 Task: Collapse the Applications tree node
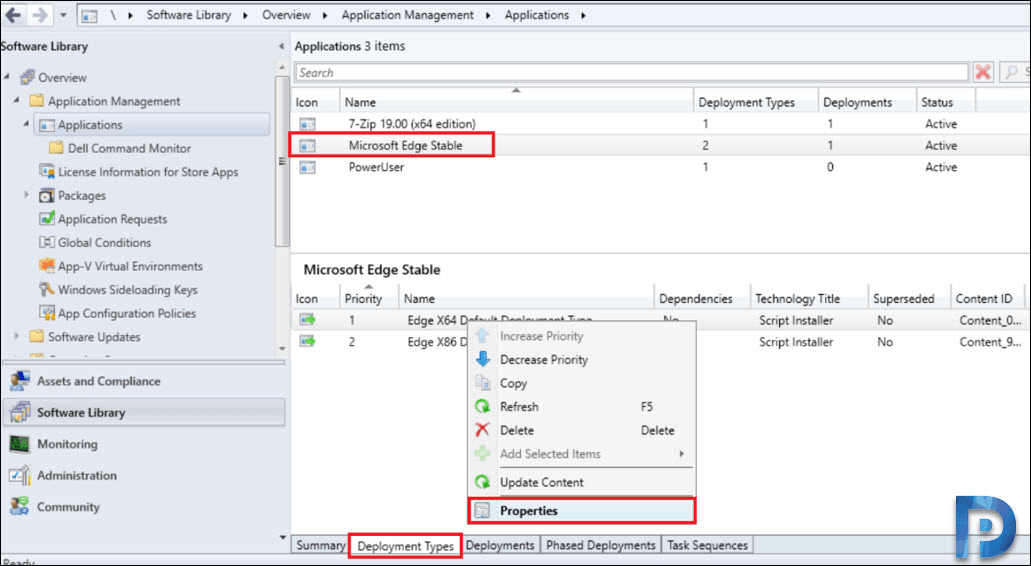(27, 124)
